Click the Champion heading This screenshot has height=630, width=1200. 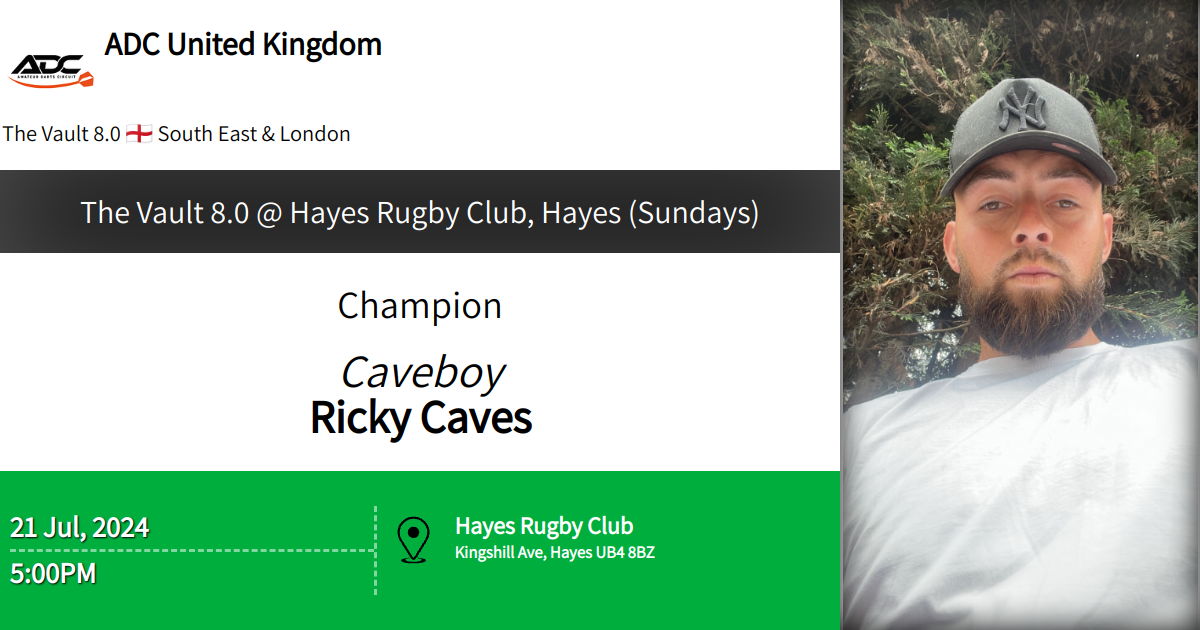pyautogui.click(x=420, y=306)
